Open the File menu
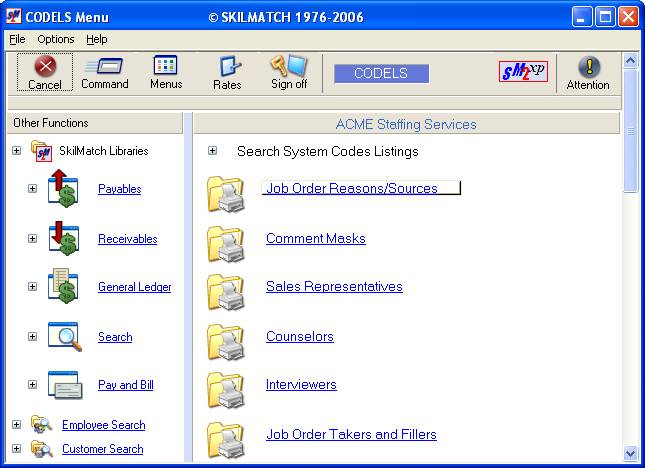The height and width of the screenshot is (468, 645). 17,39
